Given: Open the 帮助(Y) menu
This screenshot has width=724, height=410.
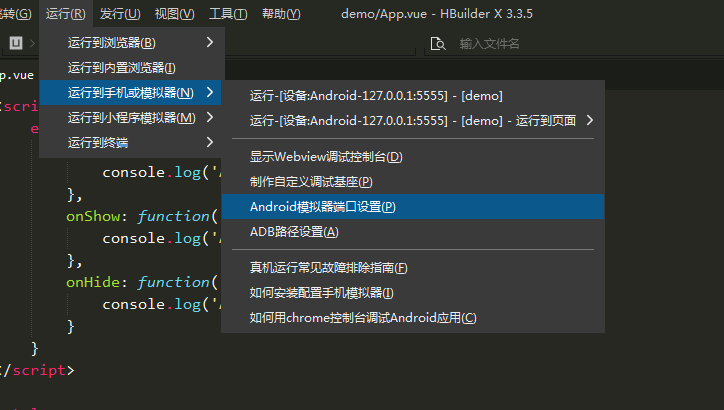Looking at the screenshot, I should [x=280, y=14].
